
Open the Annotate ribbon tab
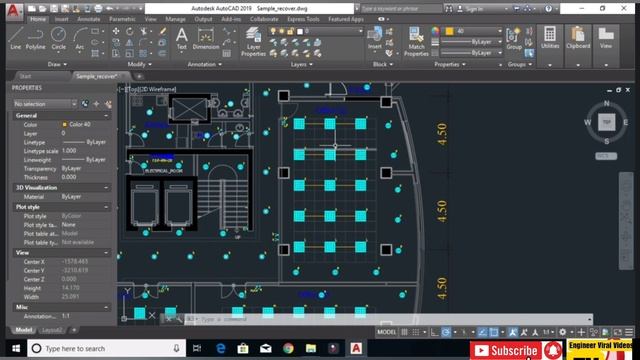[x=89, y=19]
